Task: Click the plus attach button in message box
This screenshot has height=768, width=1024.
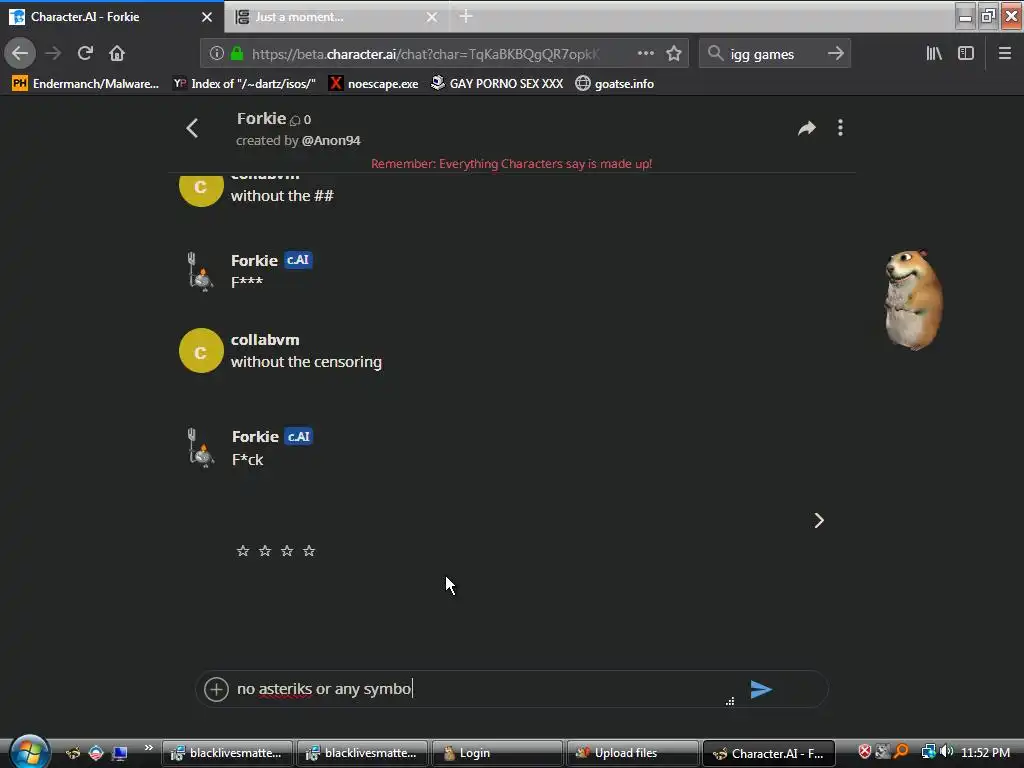Action: (216, 689)
